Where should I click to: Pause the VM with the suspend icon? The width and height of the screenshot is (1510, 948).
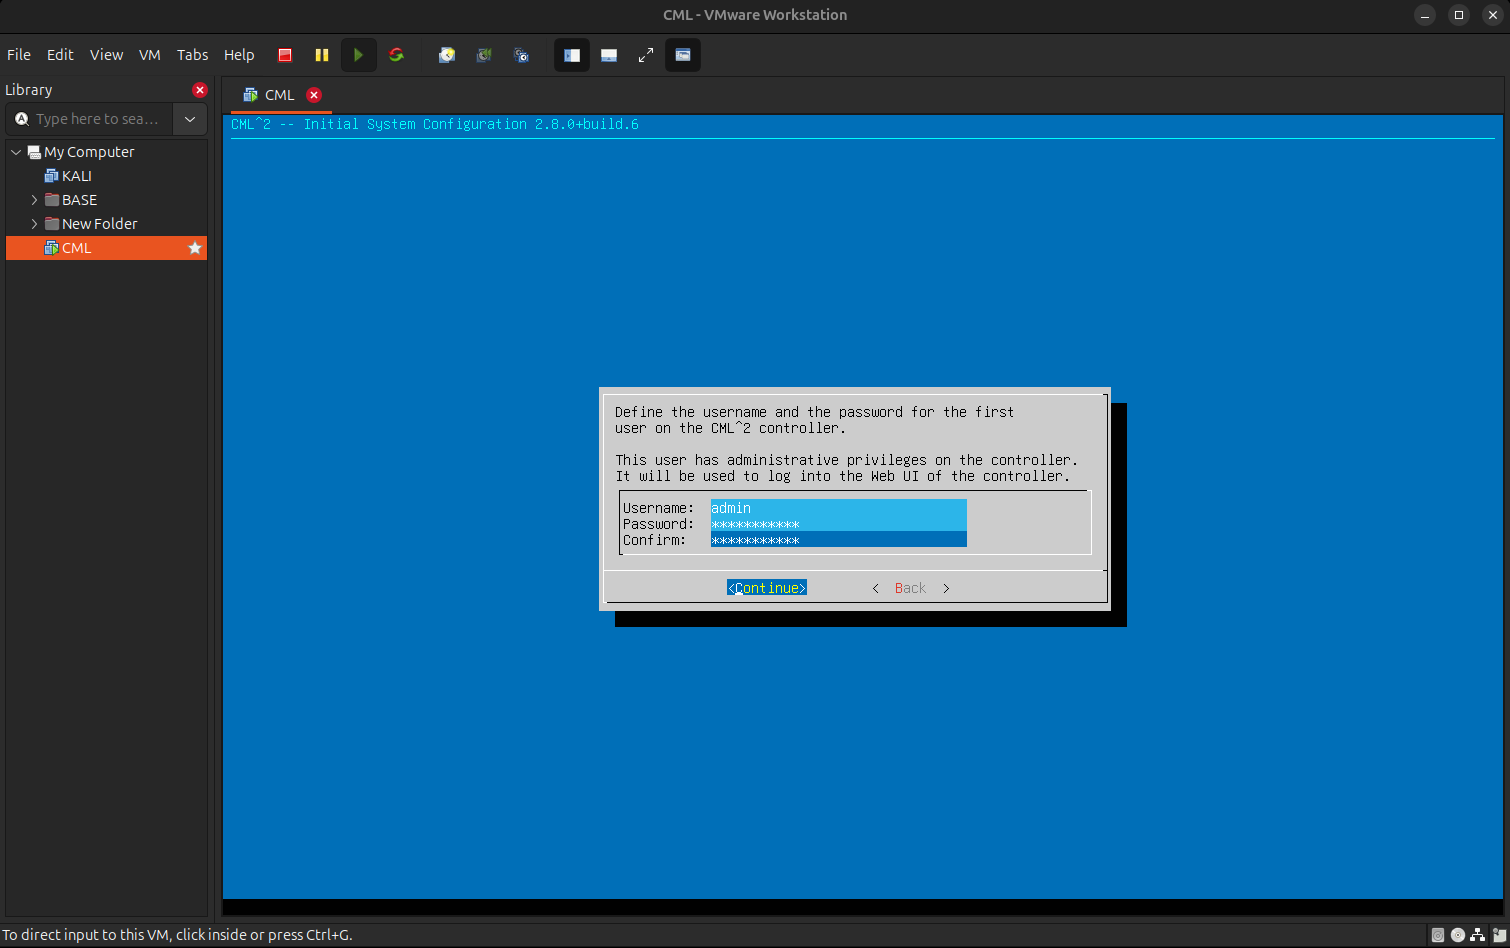click(321, 55)
